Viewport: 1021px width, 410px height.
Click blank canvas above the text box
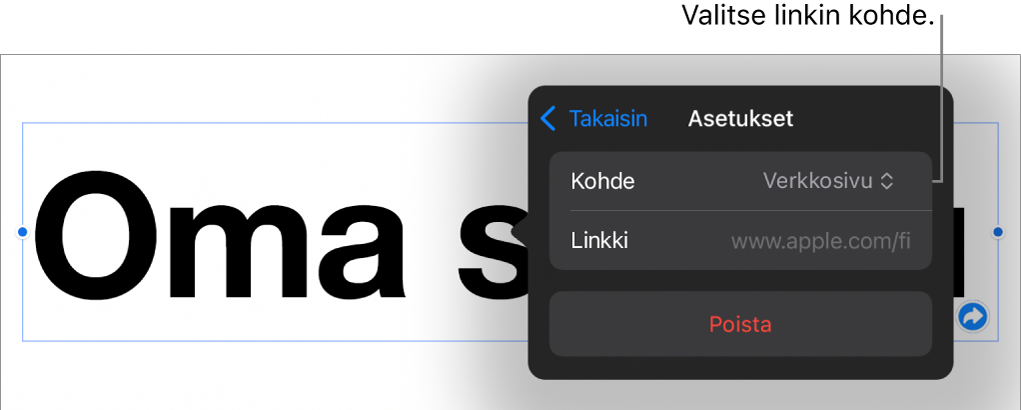tap(250, 88)
